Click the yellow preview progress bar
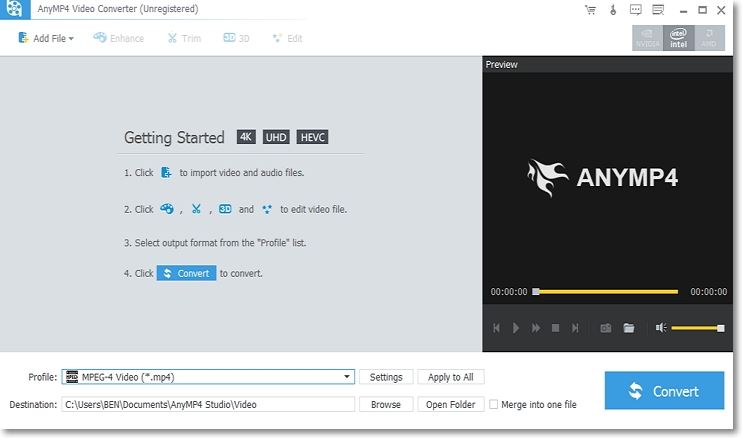The image size is (742, 438). point(605,292)
